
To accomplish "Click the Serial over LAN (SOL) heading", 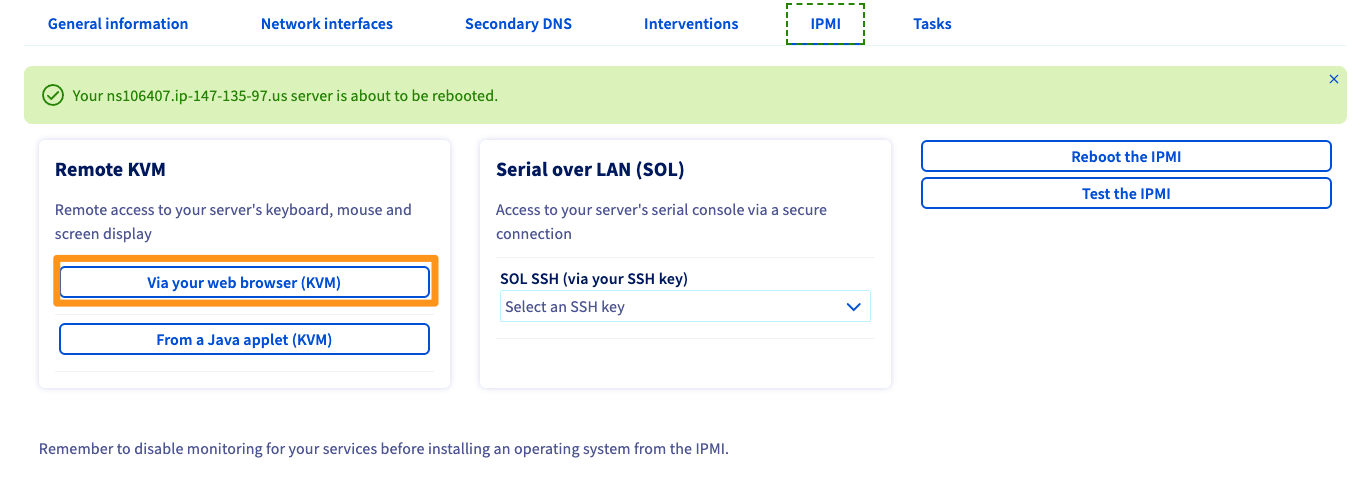I will click(590, 169).
